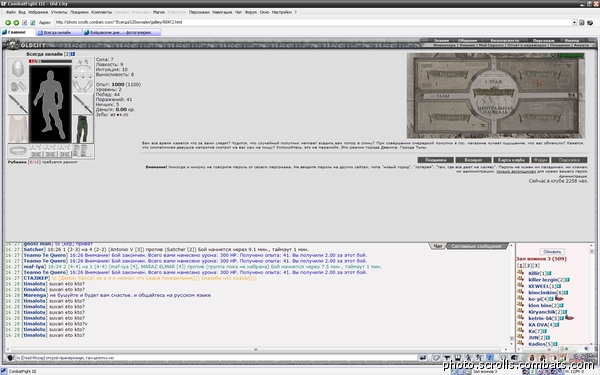Image resolution: width=600 pixels, height=375 pixels.
Task: Open info icon next to Всегда онлайн
Action: (x=73, y=54)
